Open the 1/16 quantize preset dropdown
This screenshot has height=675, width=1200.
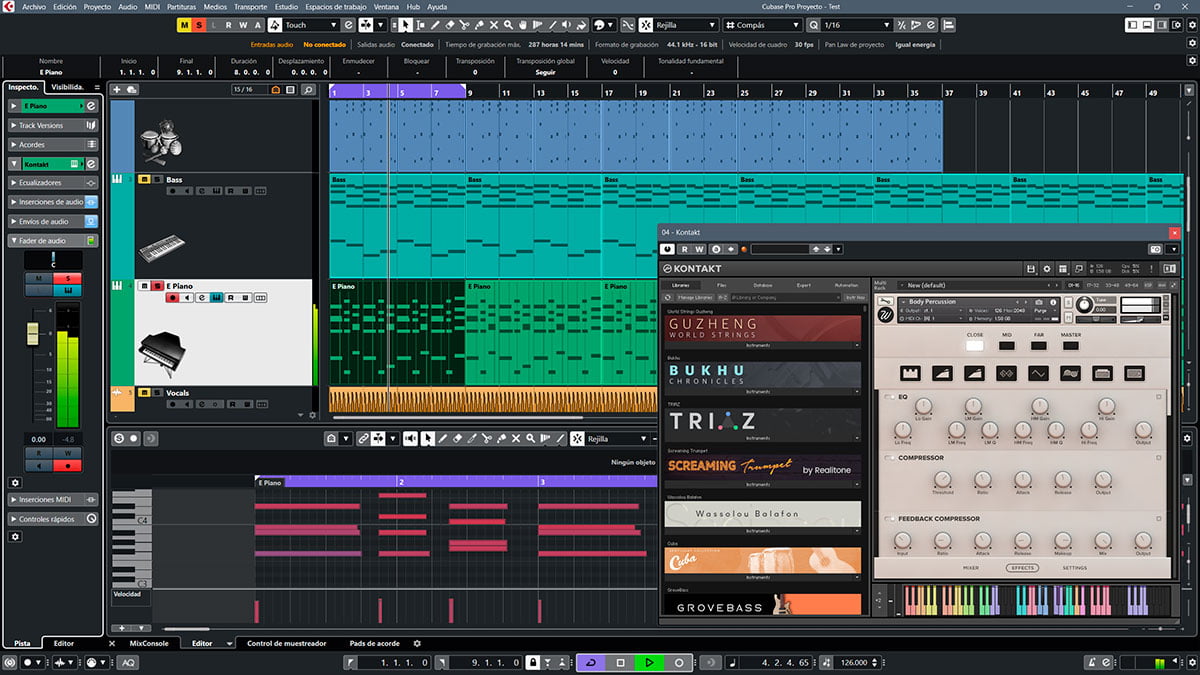[859, 24]
